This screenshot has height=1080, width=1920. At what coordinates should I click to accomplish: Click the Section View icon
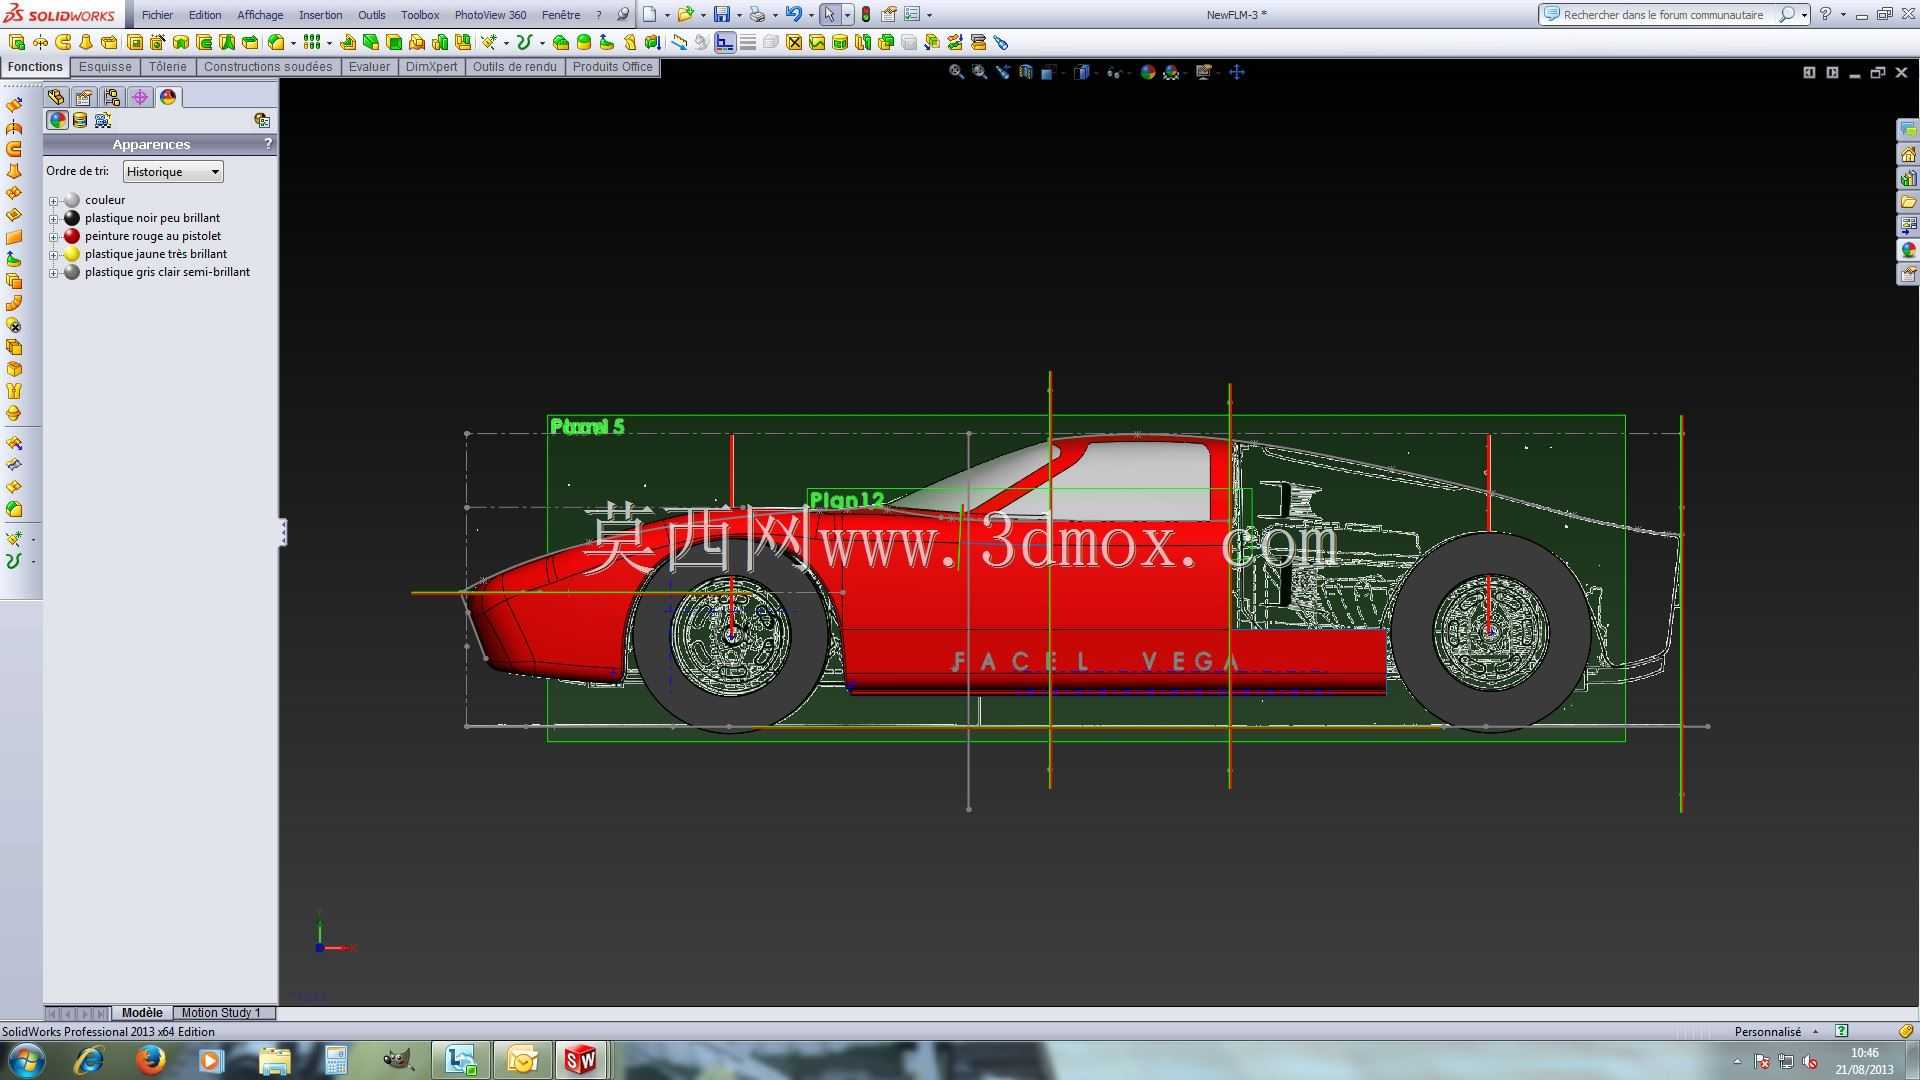[1026, 72]
